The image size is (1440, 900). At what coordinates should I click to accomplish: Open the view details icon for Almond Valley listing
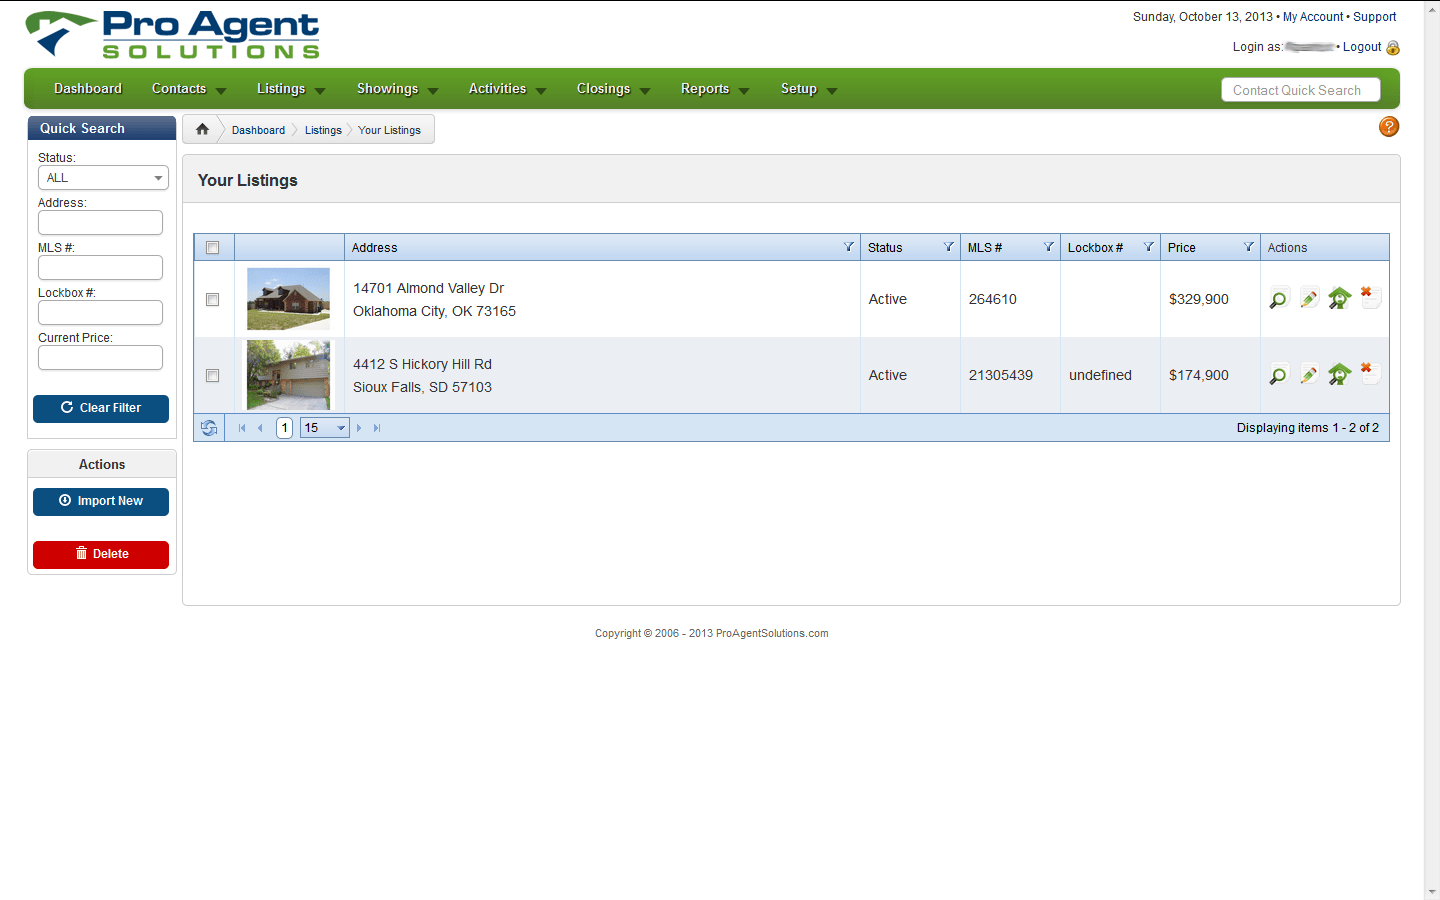click(1279, 297)
